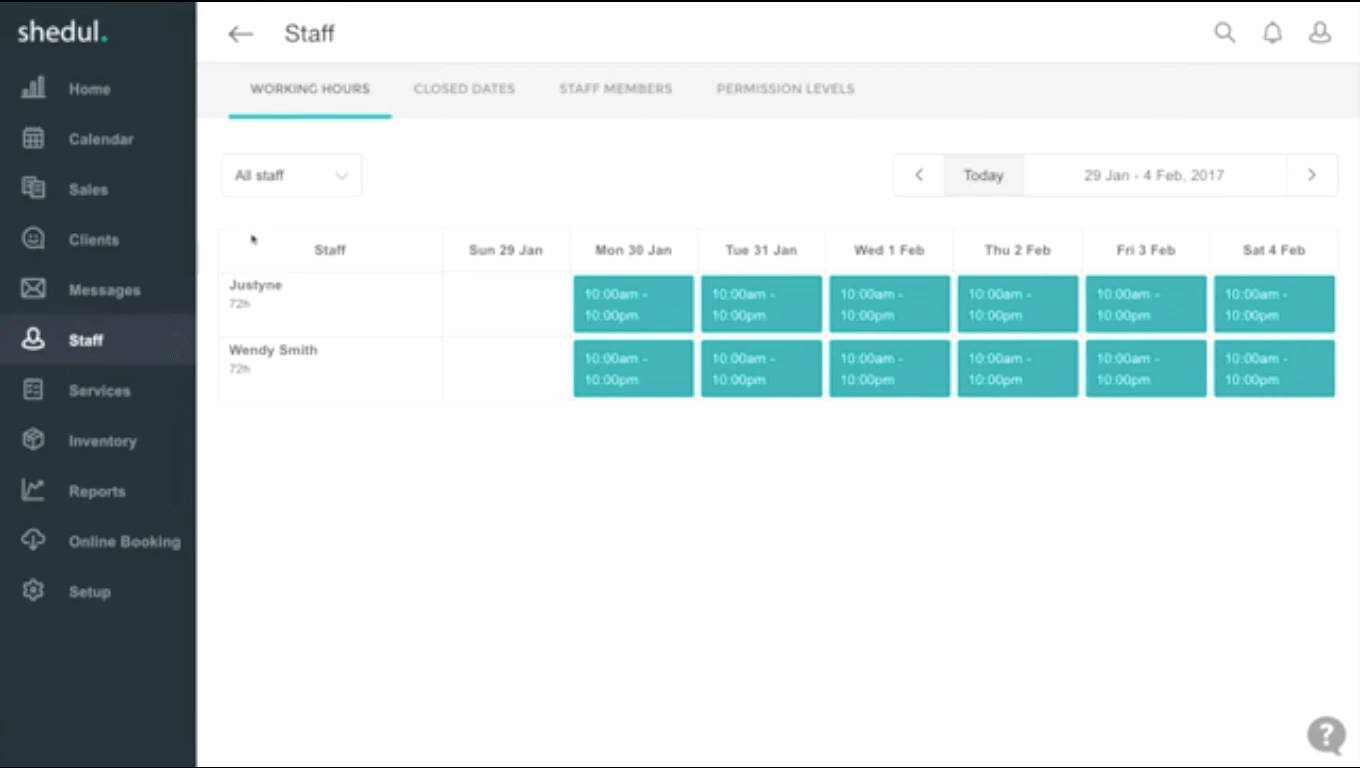Edit Justyne's Monday 30 Jan shift block
The image size is (1360, 768).
(632, 304)
